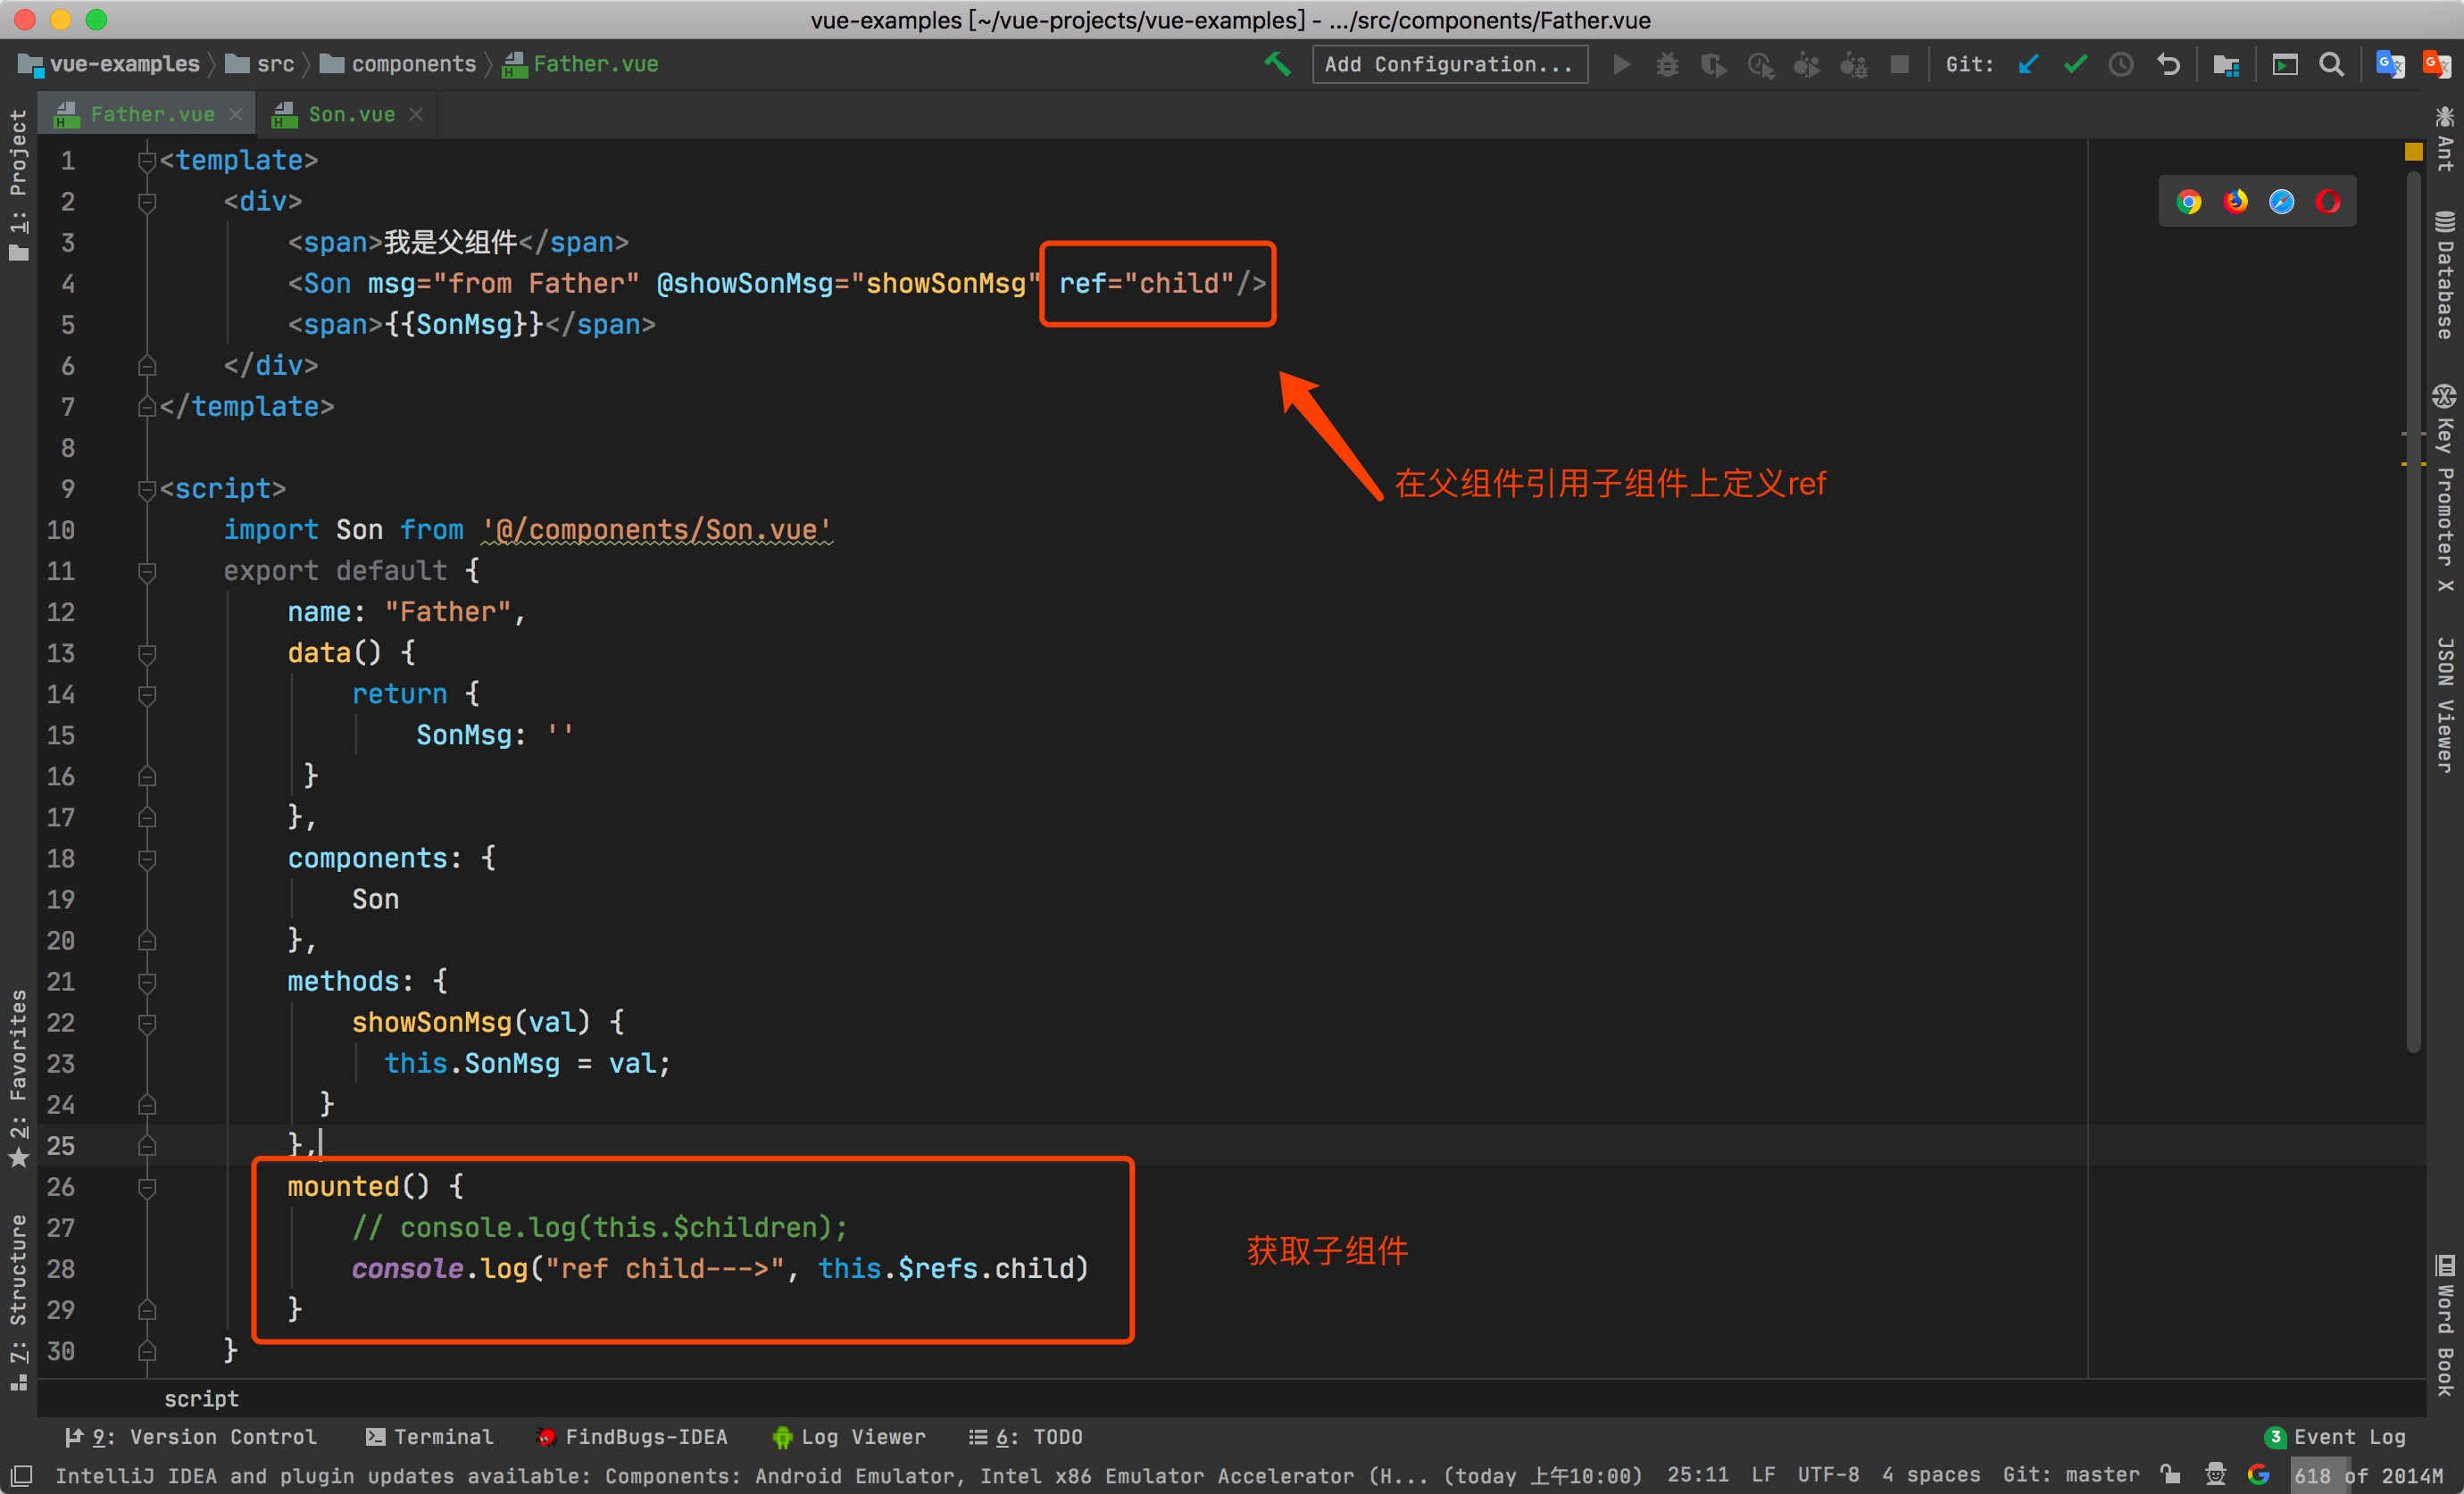The height and width of the screenshot is (1494, 2464).
Task: Open the Terminal tool window
Action: [x=429, y=1436]
